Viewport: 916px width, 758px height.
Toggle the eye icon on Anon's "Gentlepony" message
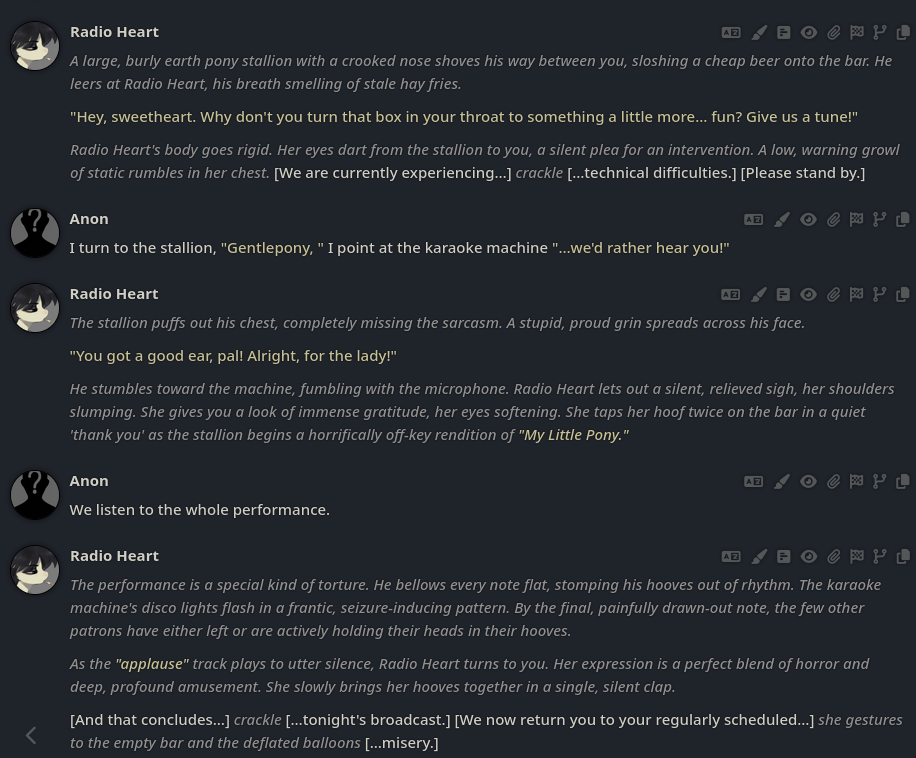pyautogui.click(x=809, y=220)
